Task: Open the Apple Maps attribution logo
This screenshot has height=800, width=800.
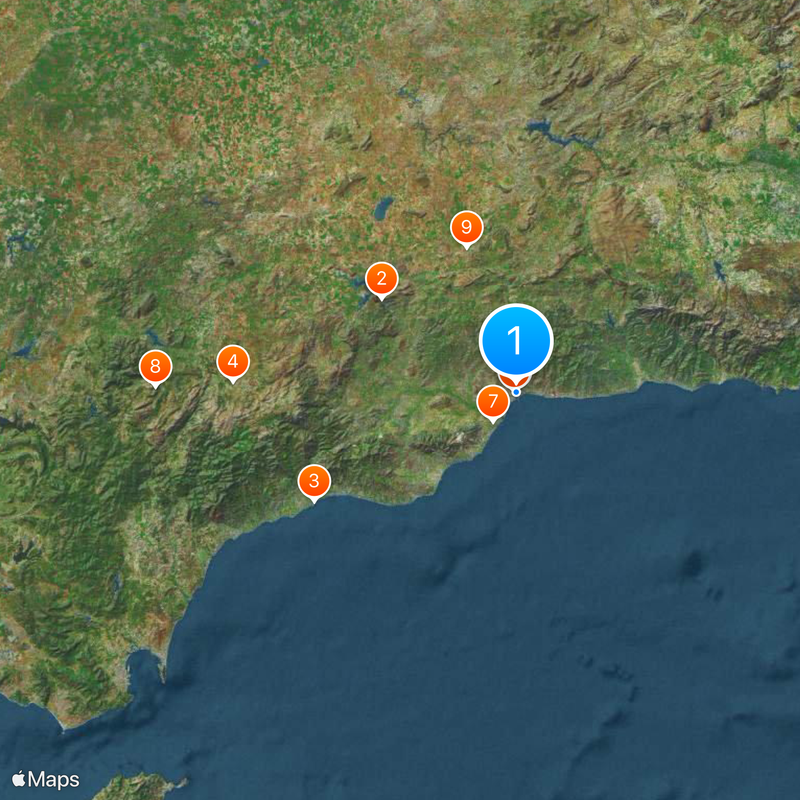Action: [x=46, y=780]
